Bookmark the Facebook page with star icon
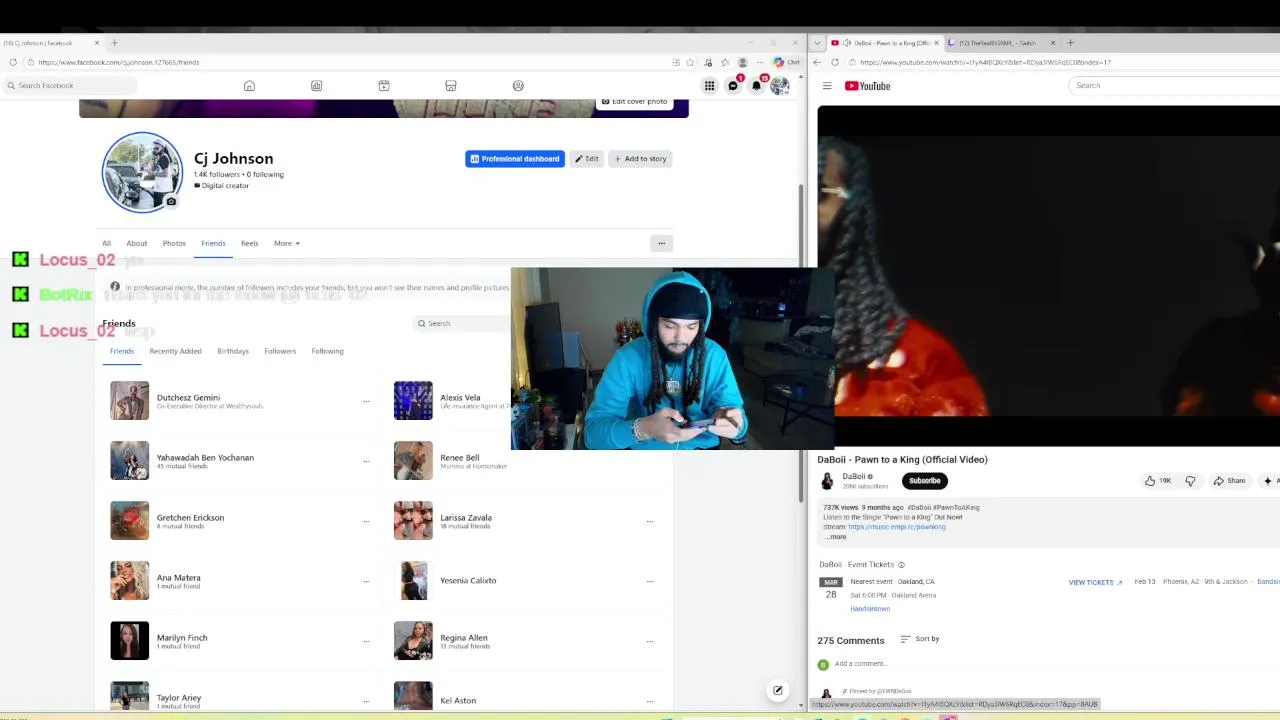Image resolution: width=1280 pixels, height=720 pixels. 690,62
